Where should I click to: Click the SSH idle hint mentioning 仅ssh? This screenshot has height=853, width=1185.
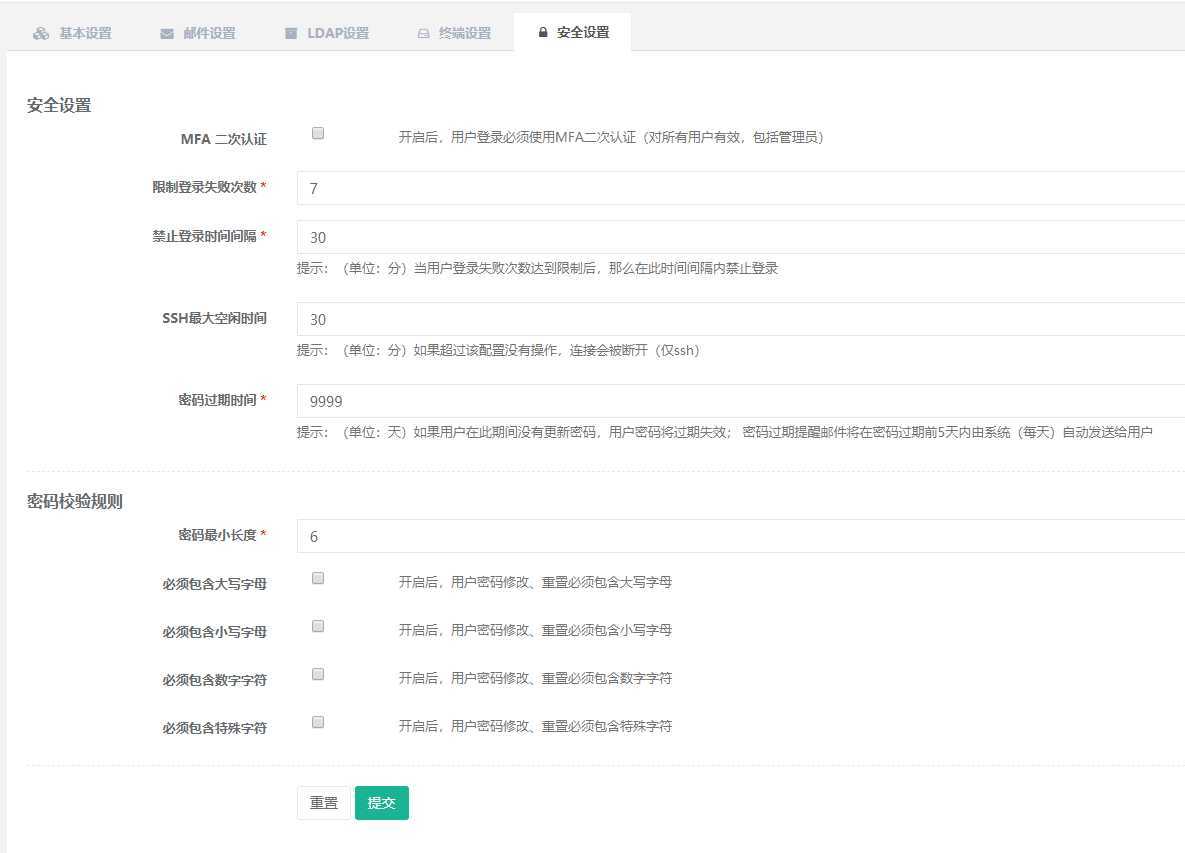(x=498, y=351)
